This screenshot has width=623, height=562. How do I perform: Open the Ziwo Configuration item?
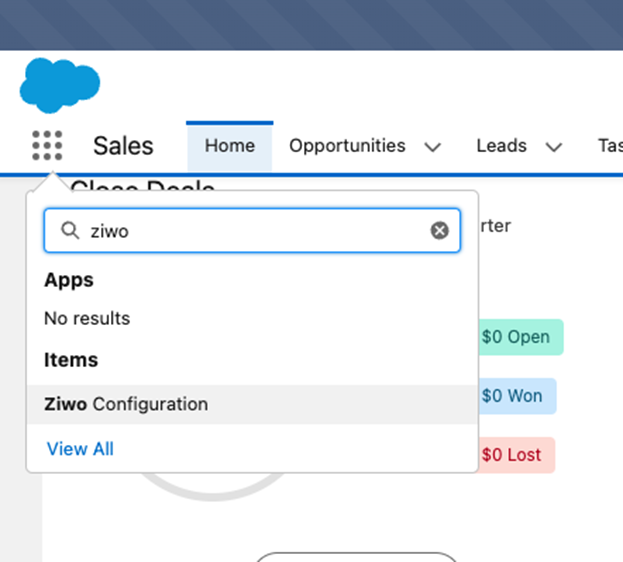click(x=252, y=404)
